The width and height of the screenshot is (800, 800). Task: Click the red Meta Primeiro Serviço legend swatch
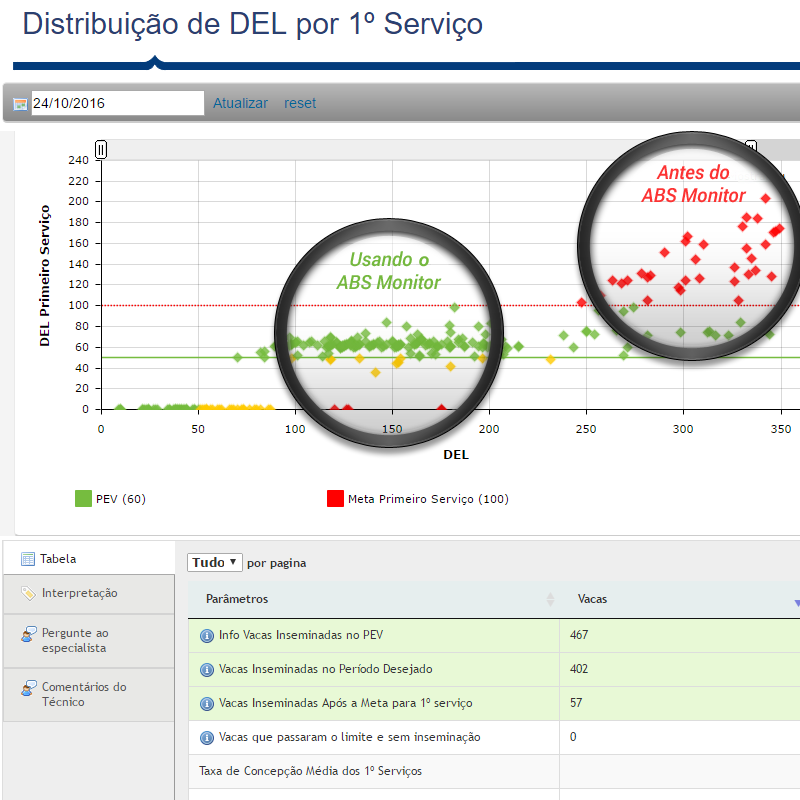[x=335, y=498]
